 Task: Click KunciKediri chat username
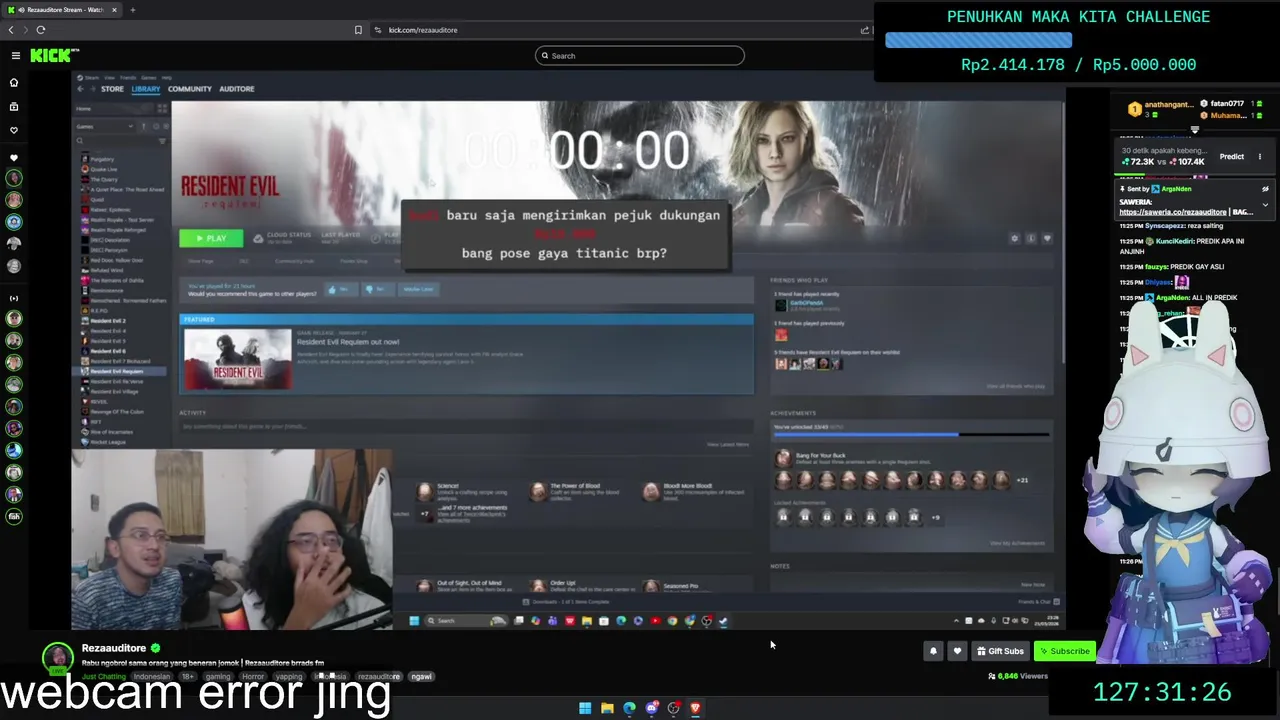(1175, 241)
